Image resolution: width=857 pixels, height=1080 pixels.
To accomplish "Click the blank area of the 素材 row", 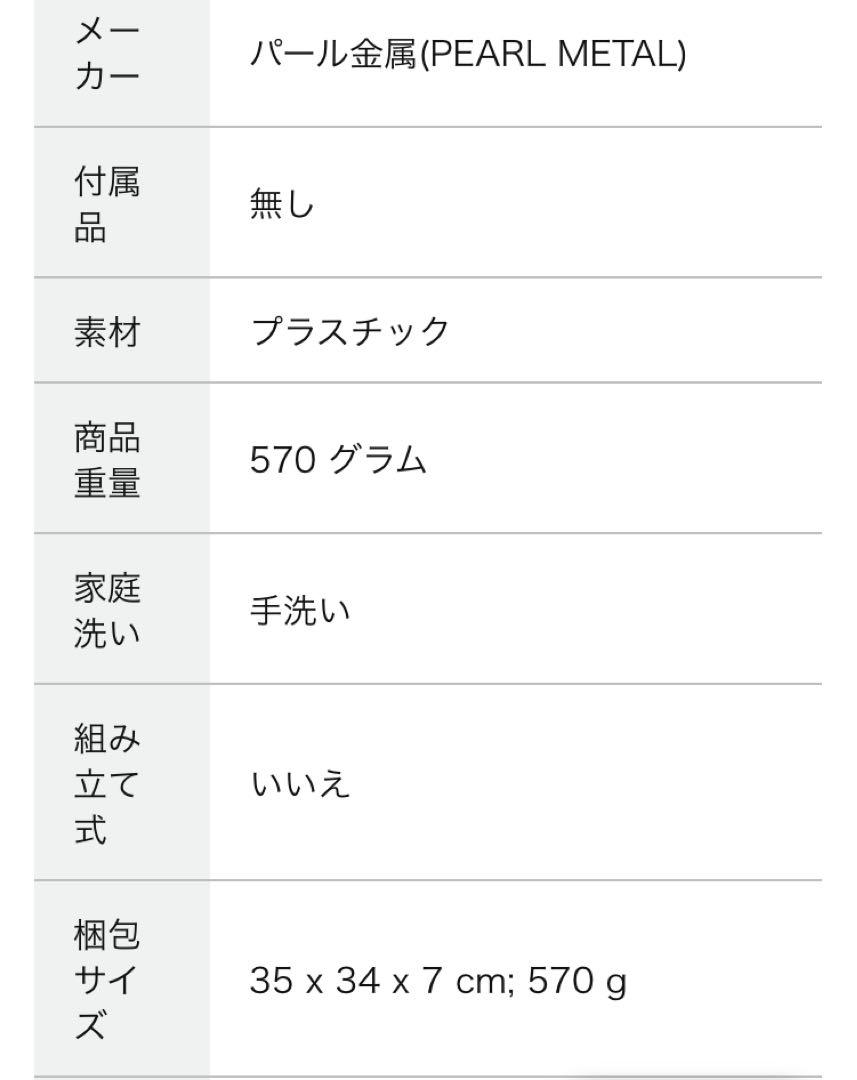I will tap(634, 331).
